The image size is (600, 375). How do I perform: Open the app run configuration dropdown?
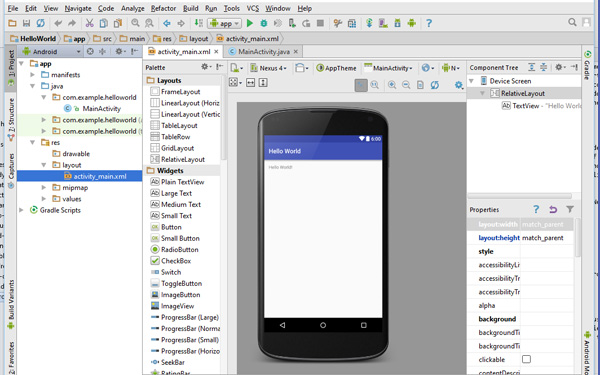click(x=224, y=23)
